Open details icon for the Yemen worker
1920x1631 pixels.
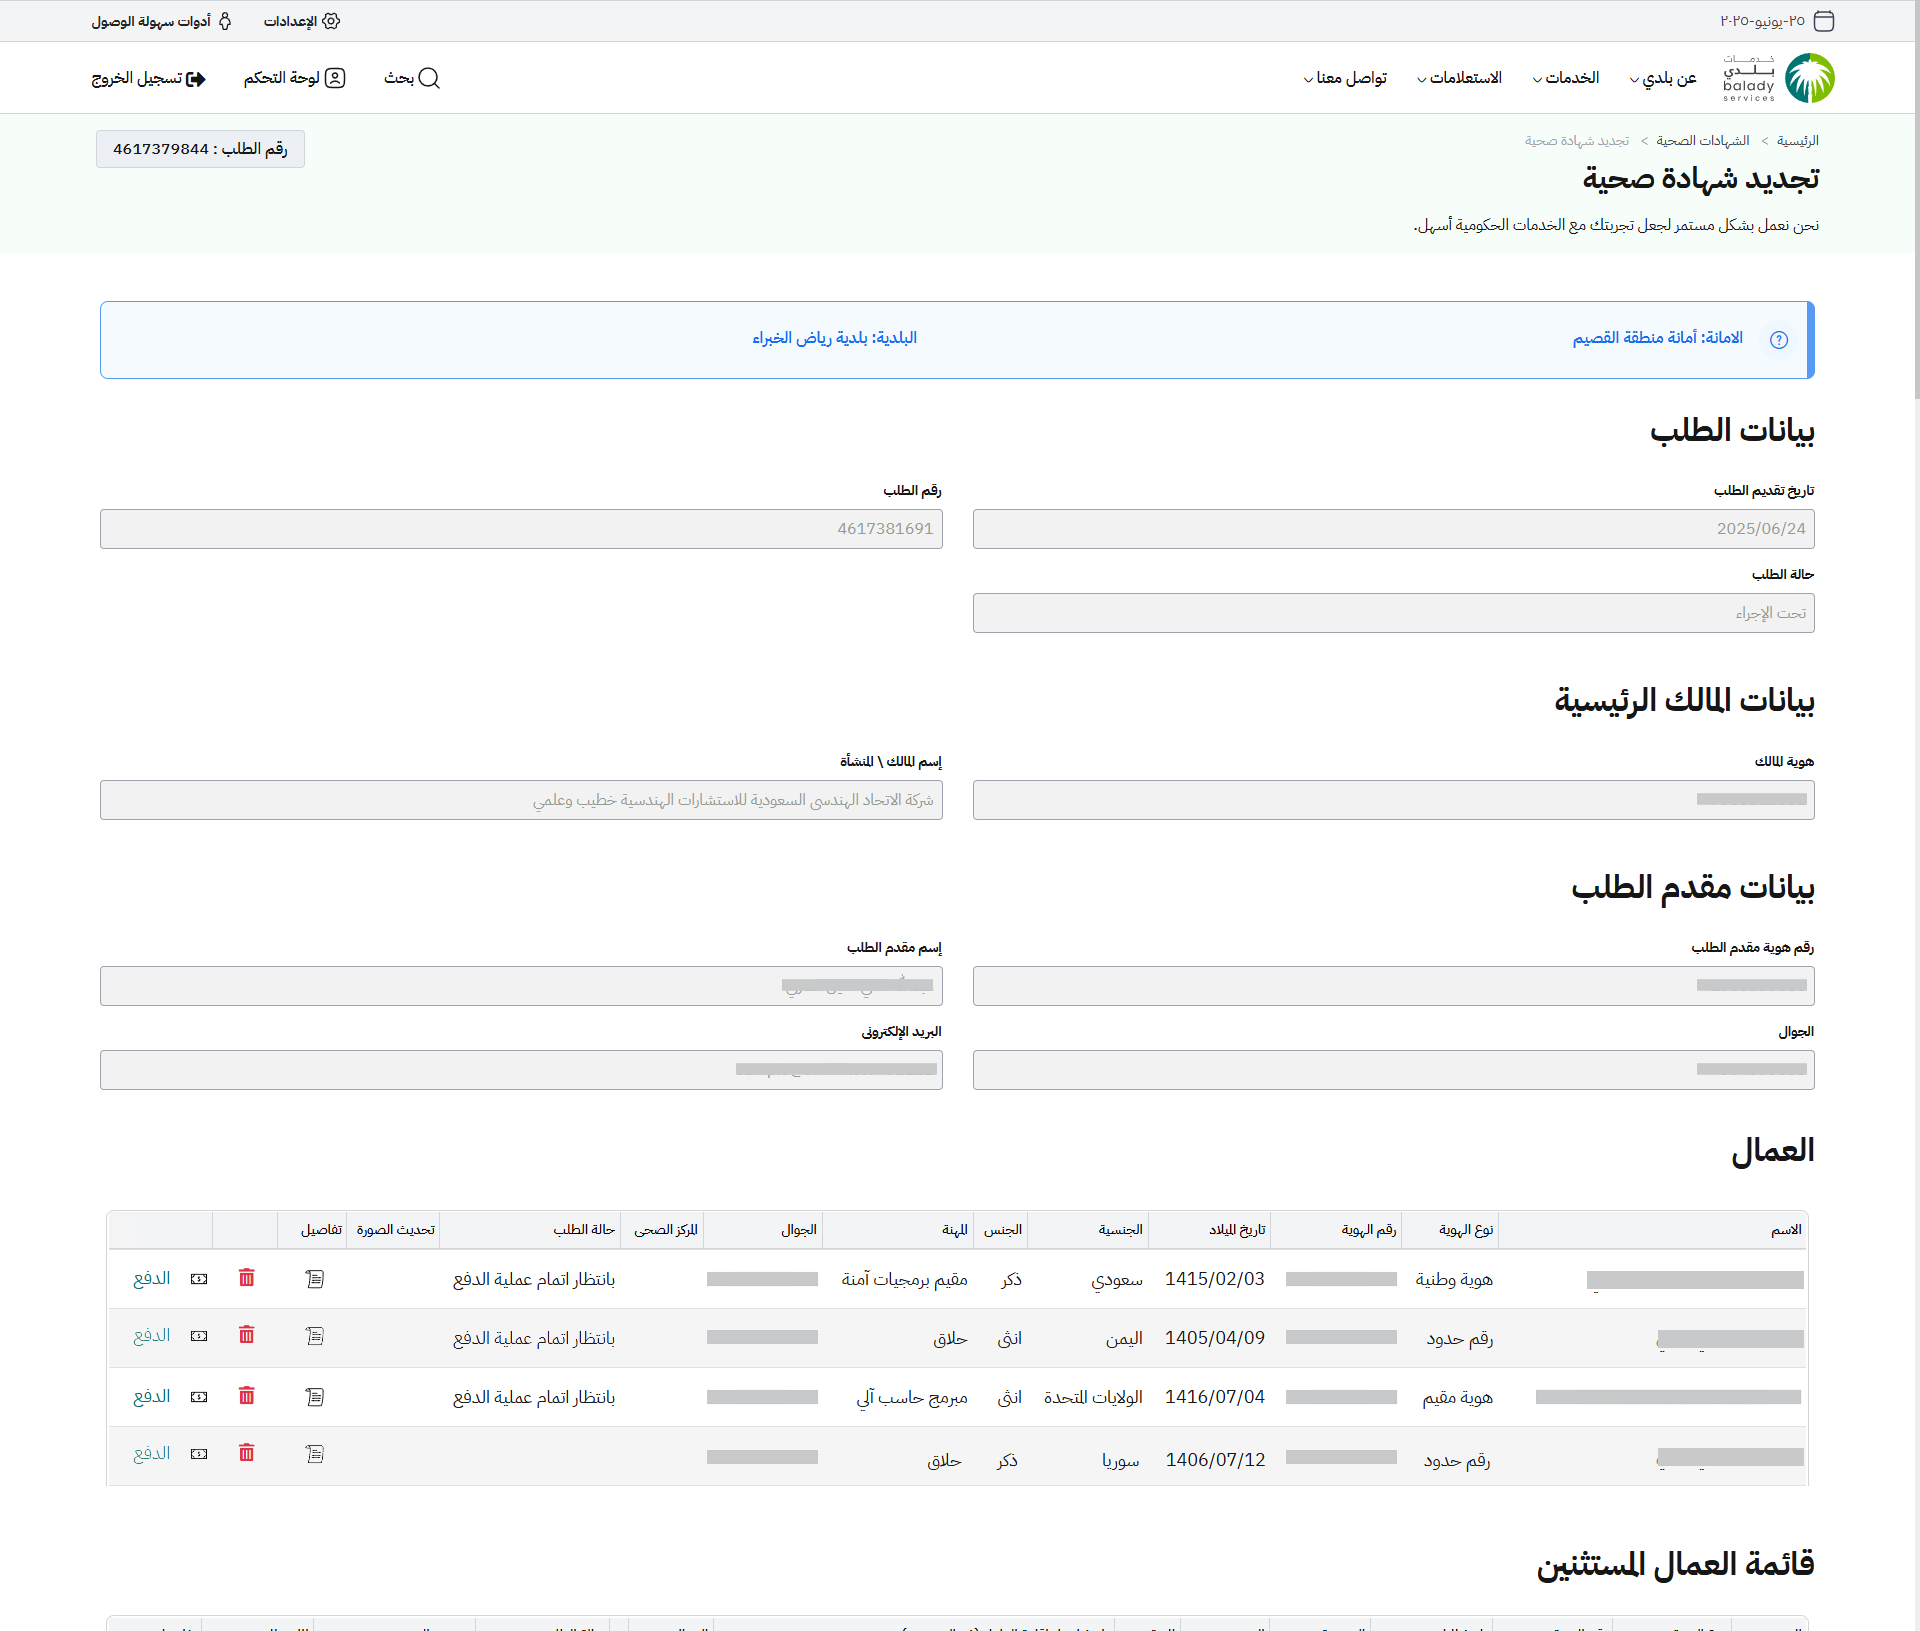(314, 1336)
